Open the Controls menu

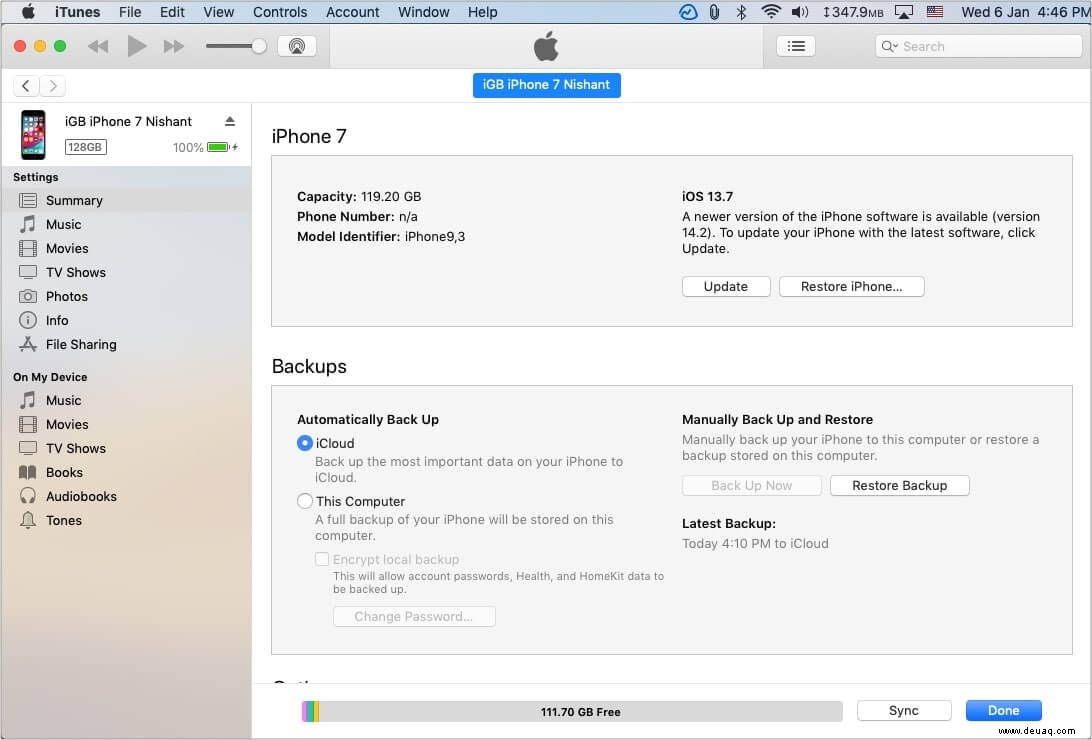(x=280, y=12)
